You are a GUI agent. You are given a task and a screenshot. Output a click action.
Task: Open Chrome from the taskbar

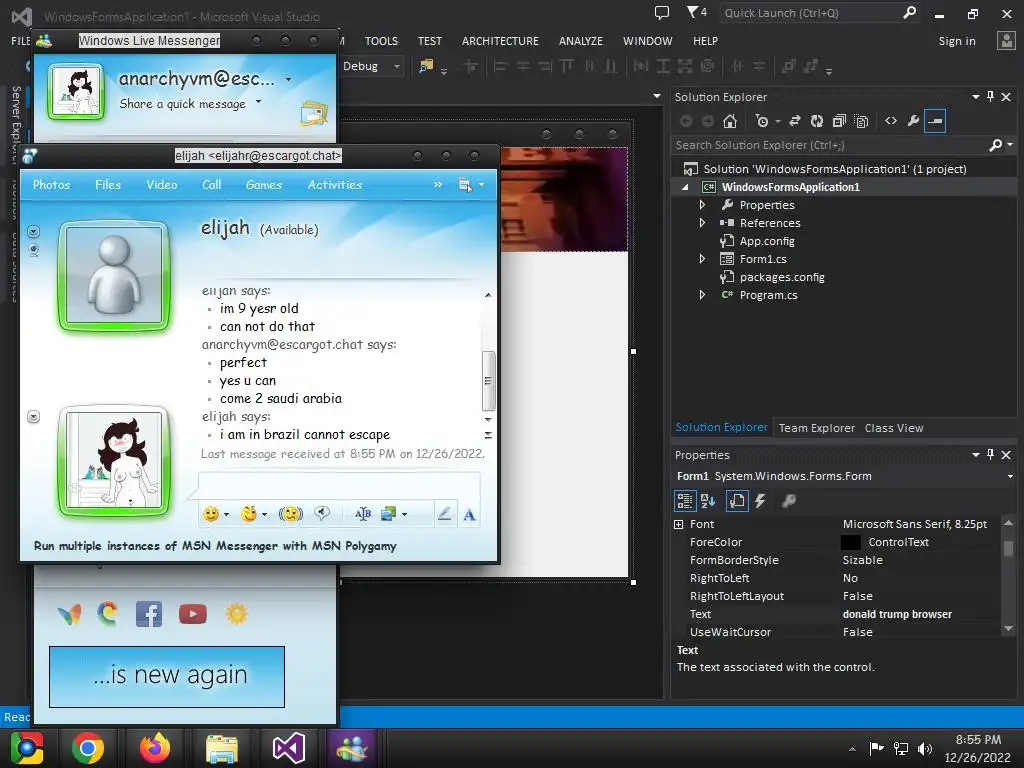coord(88,748)
